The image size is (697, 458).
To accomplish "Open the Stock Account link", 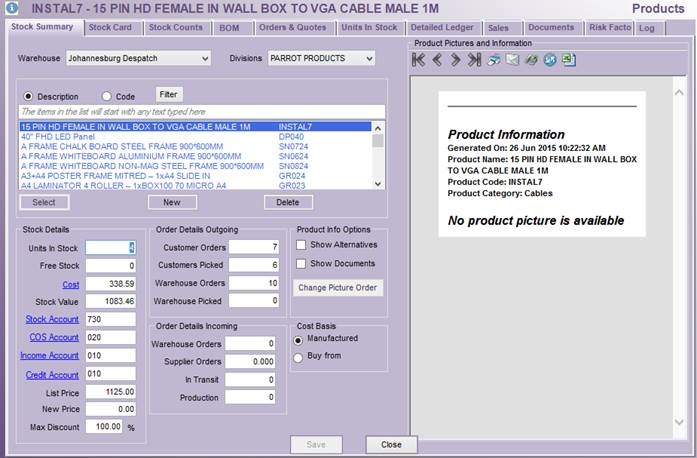I will 52,319.
